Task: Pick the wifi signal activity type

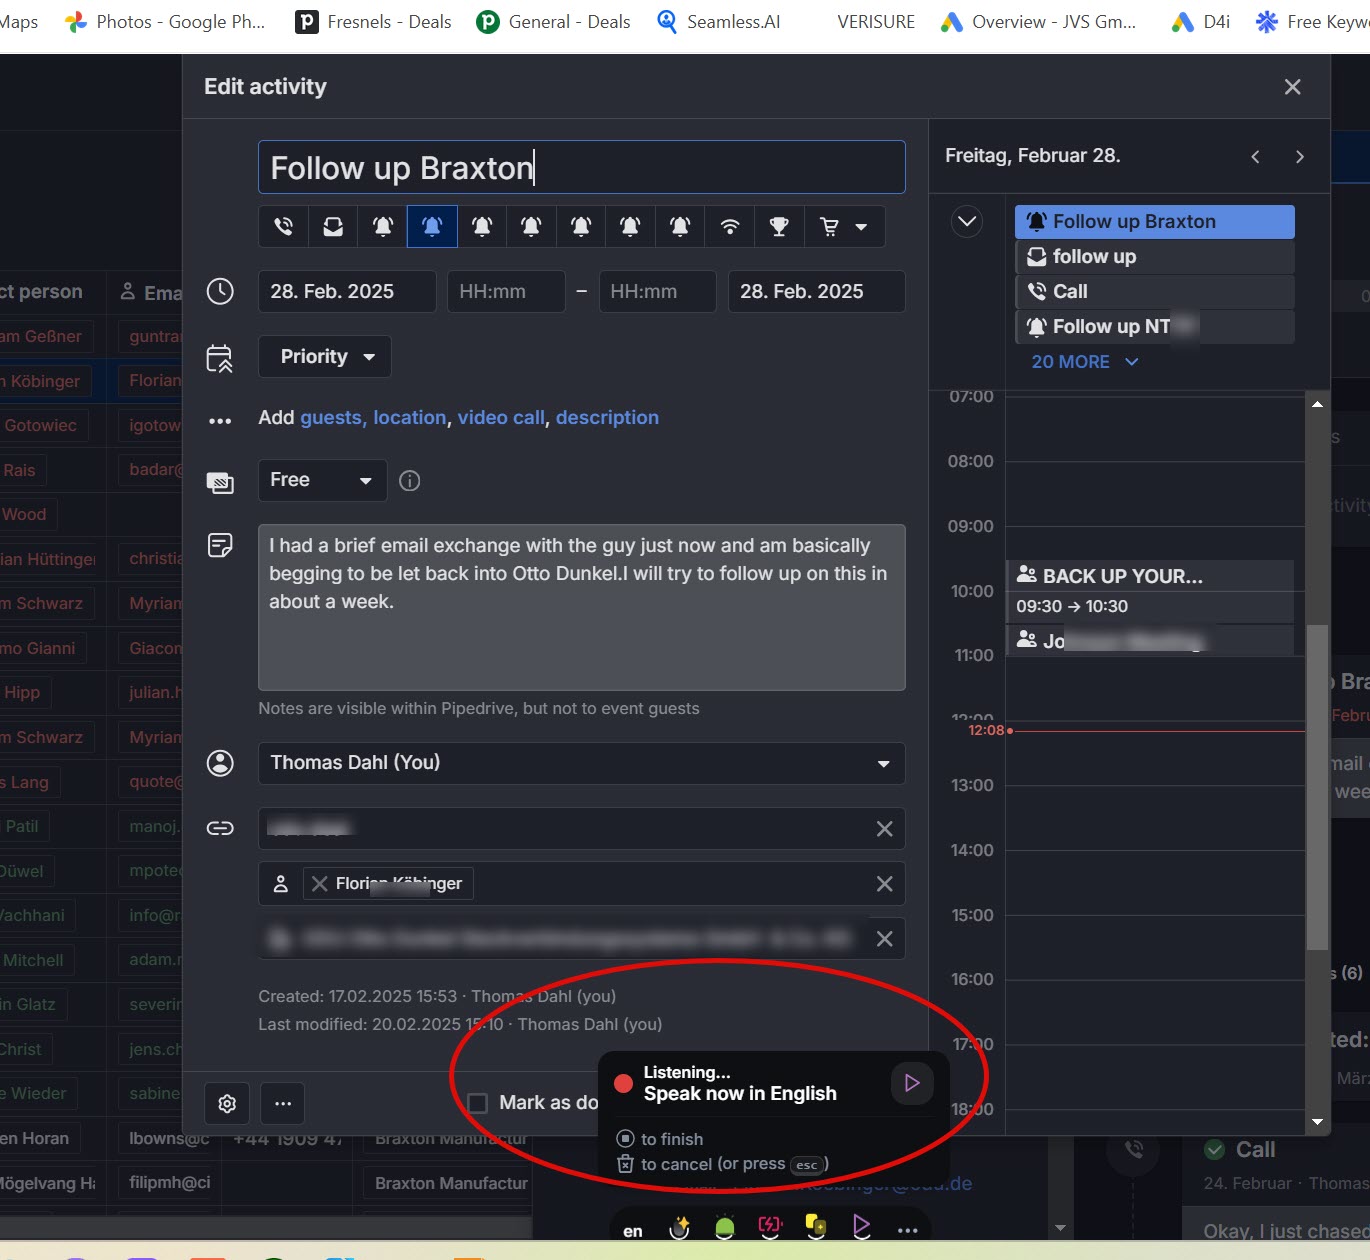Action: tap(730, 227)
